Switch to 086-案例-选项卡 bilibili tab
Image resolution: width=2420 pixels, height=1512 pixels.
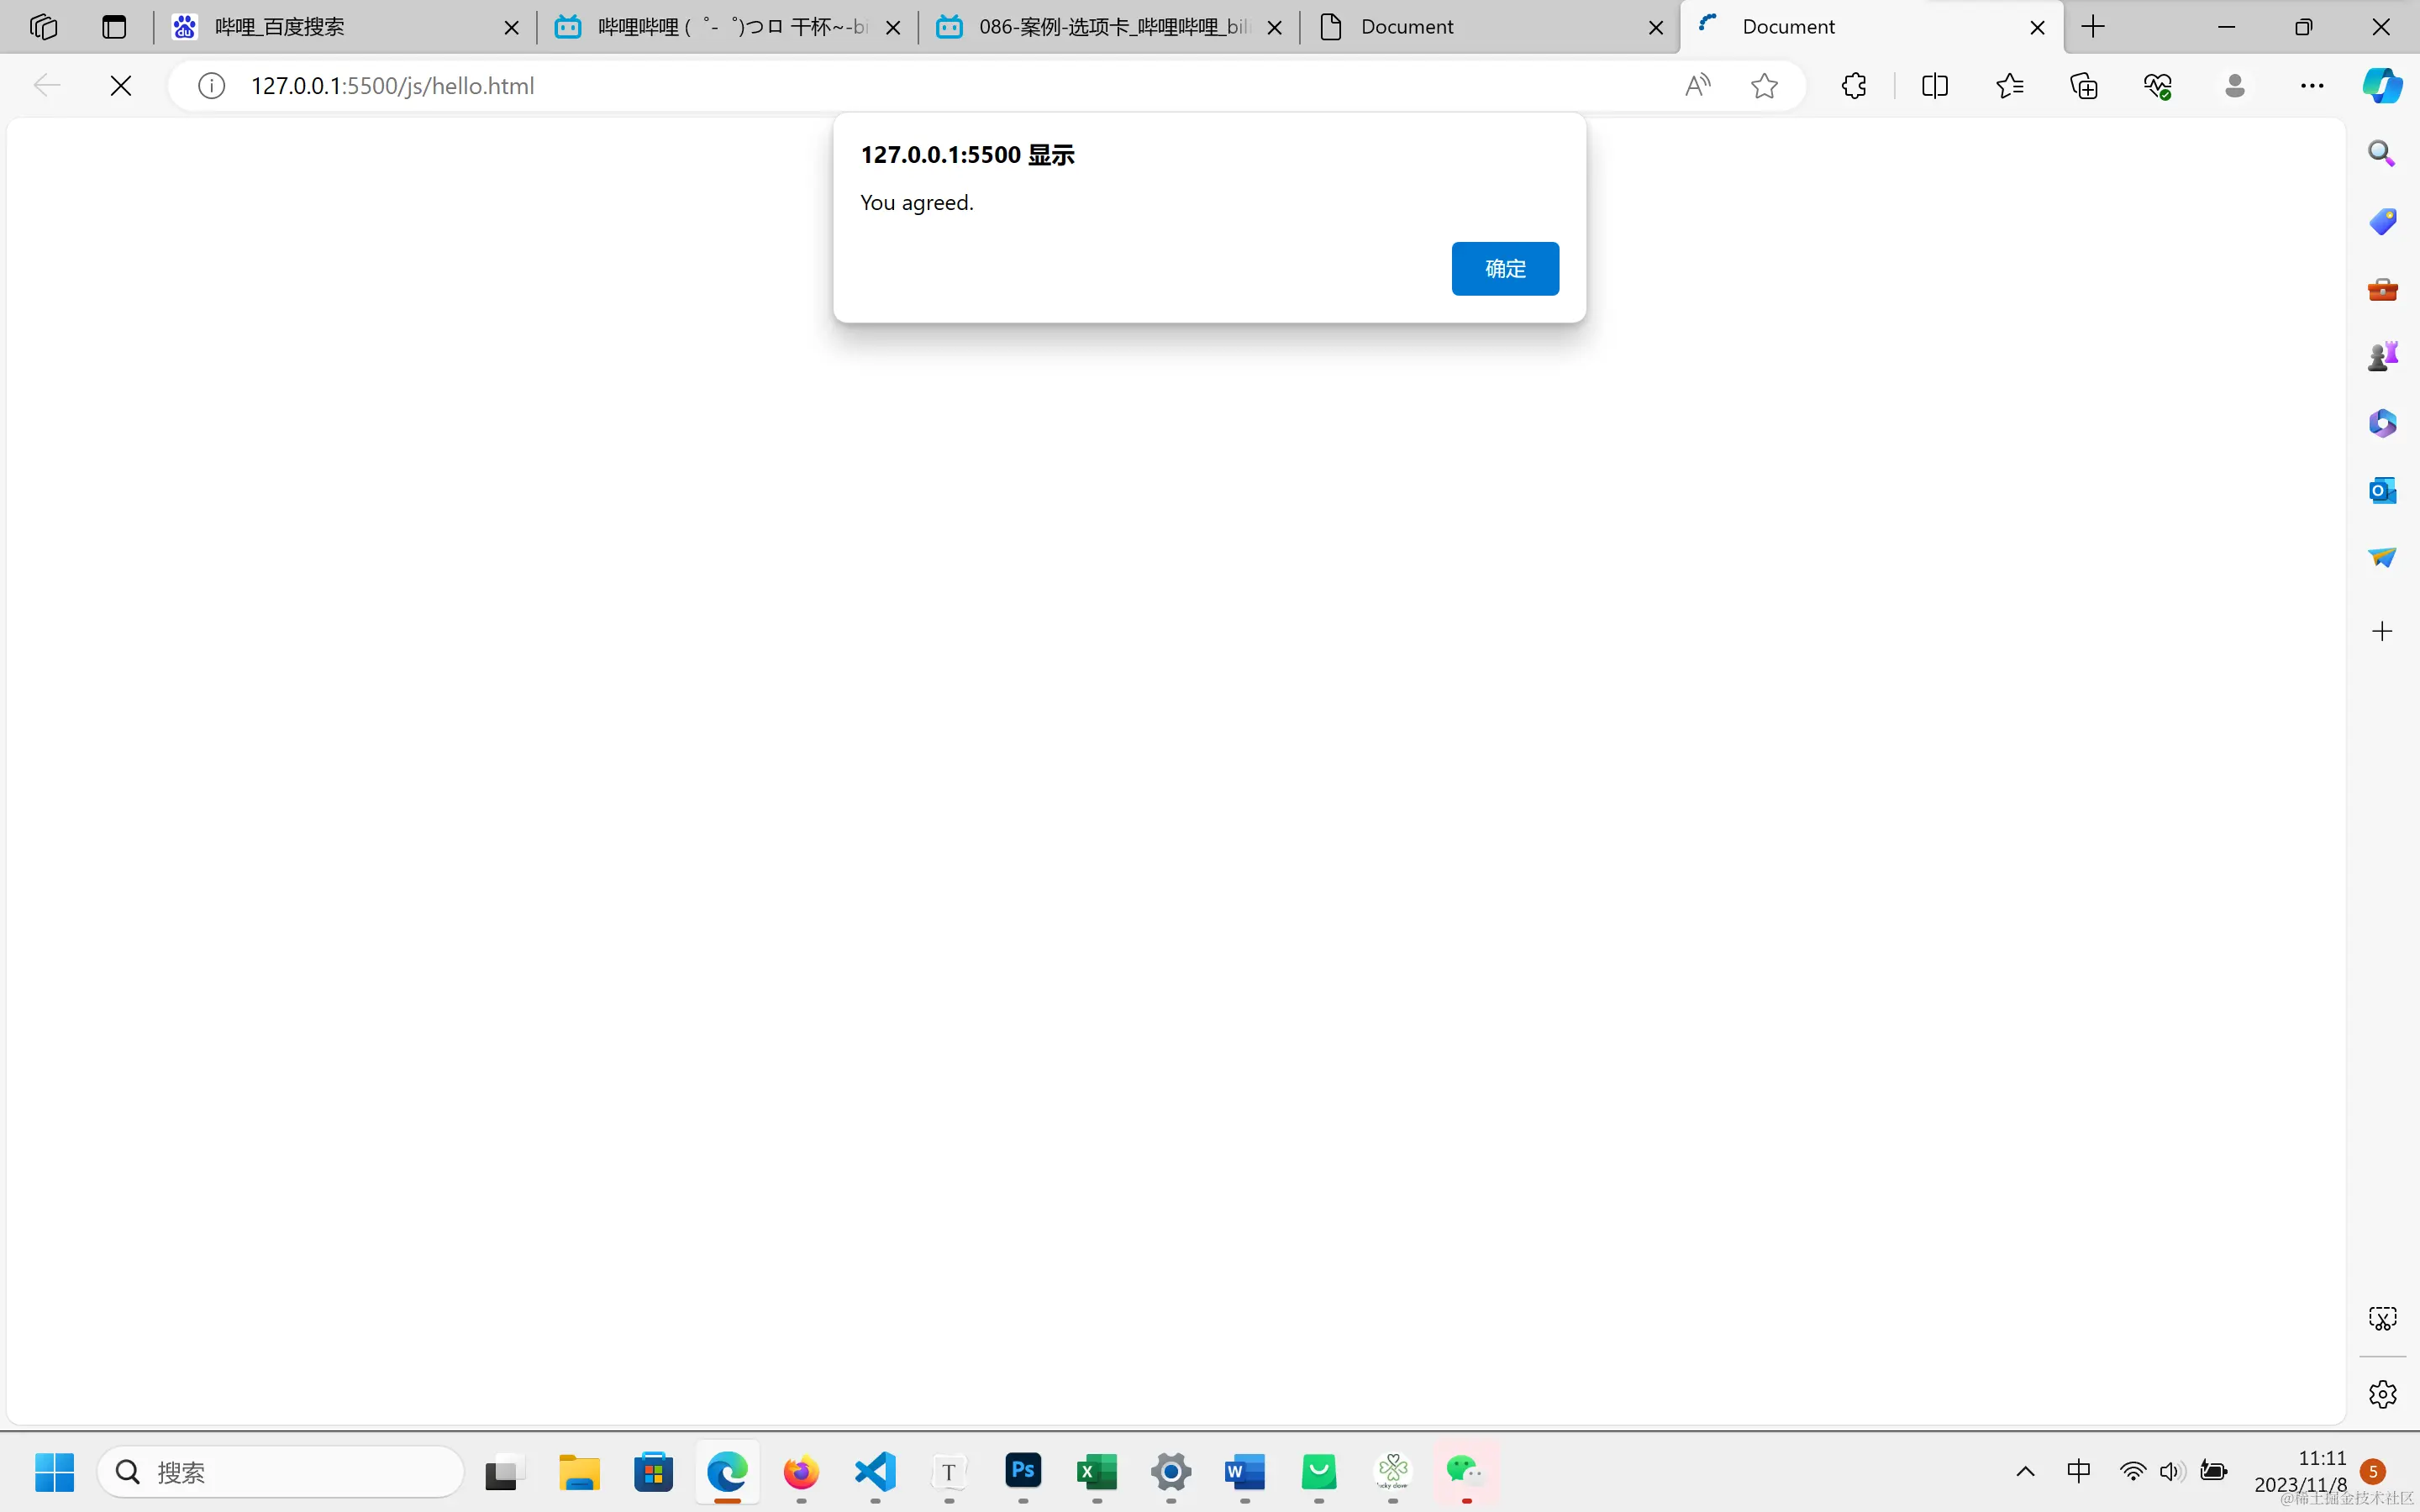[x=1100, y=27]
